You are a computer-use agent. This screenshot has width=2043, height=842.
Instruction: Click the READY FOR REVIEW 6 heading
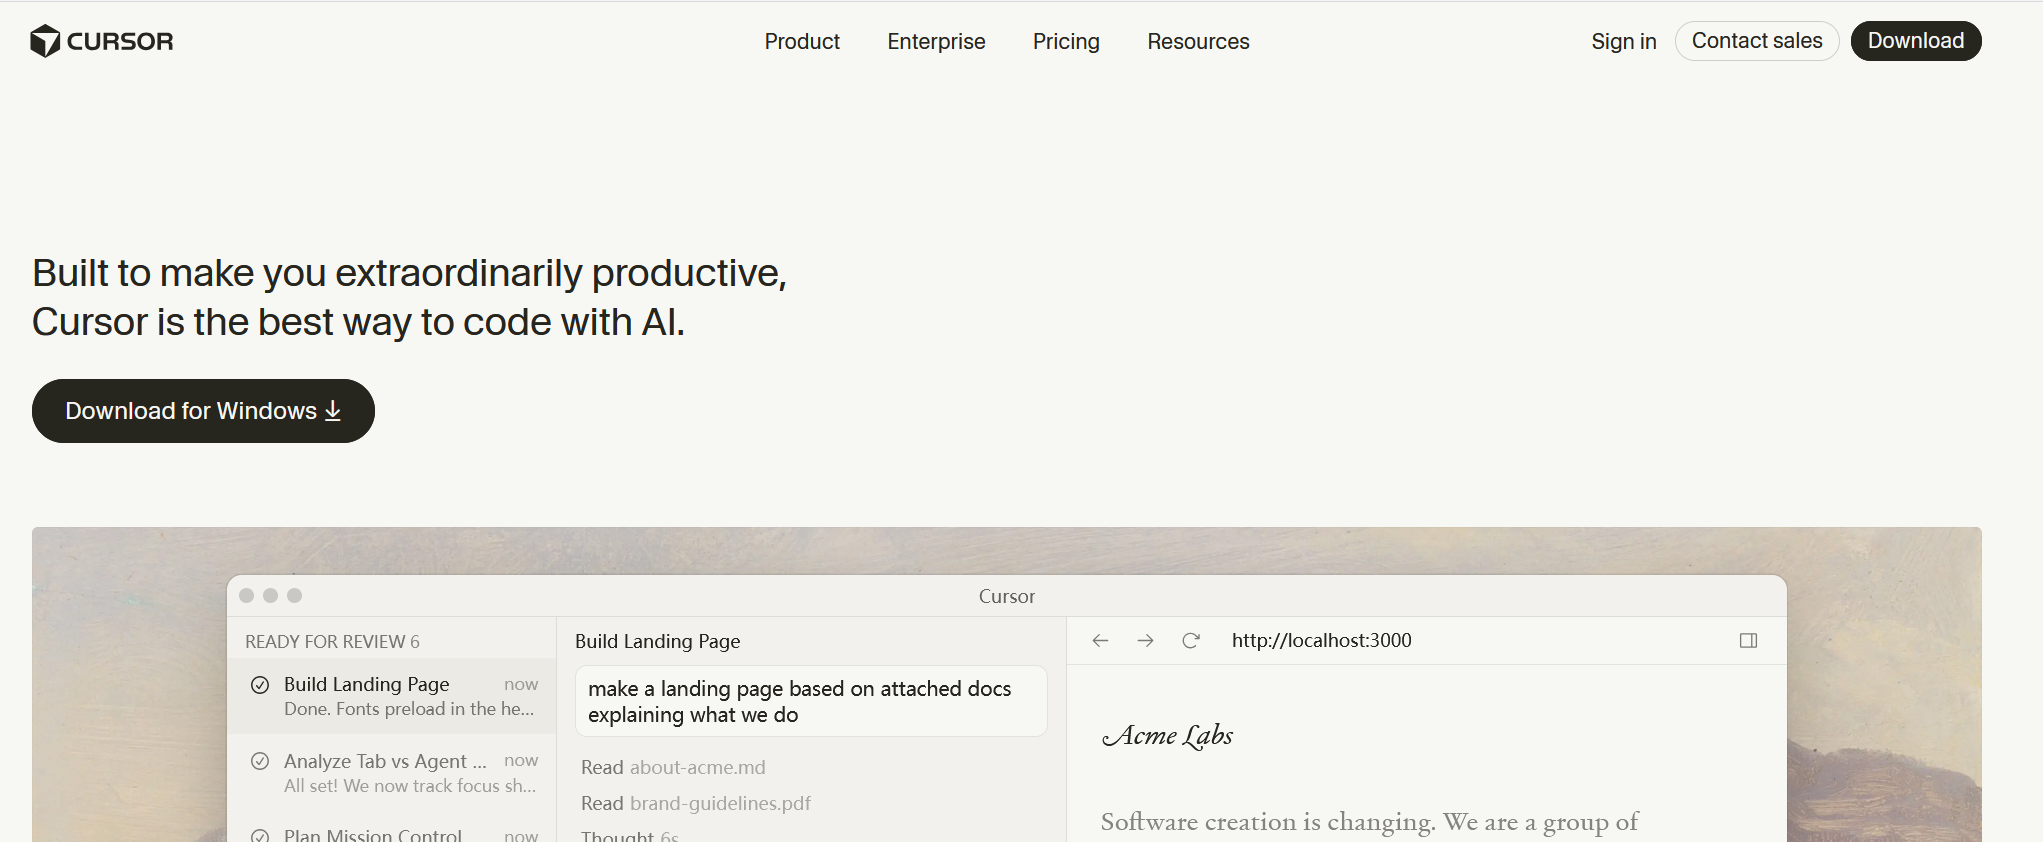(333, 642)
